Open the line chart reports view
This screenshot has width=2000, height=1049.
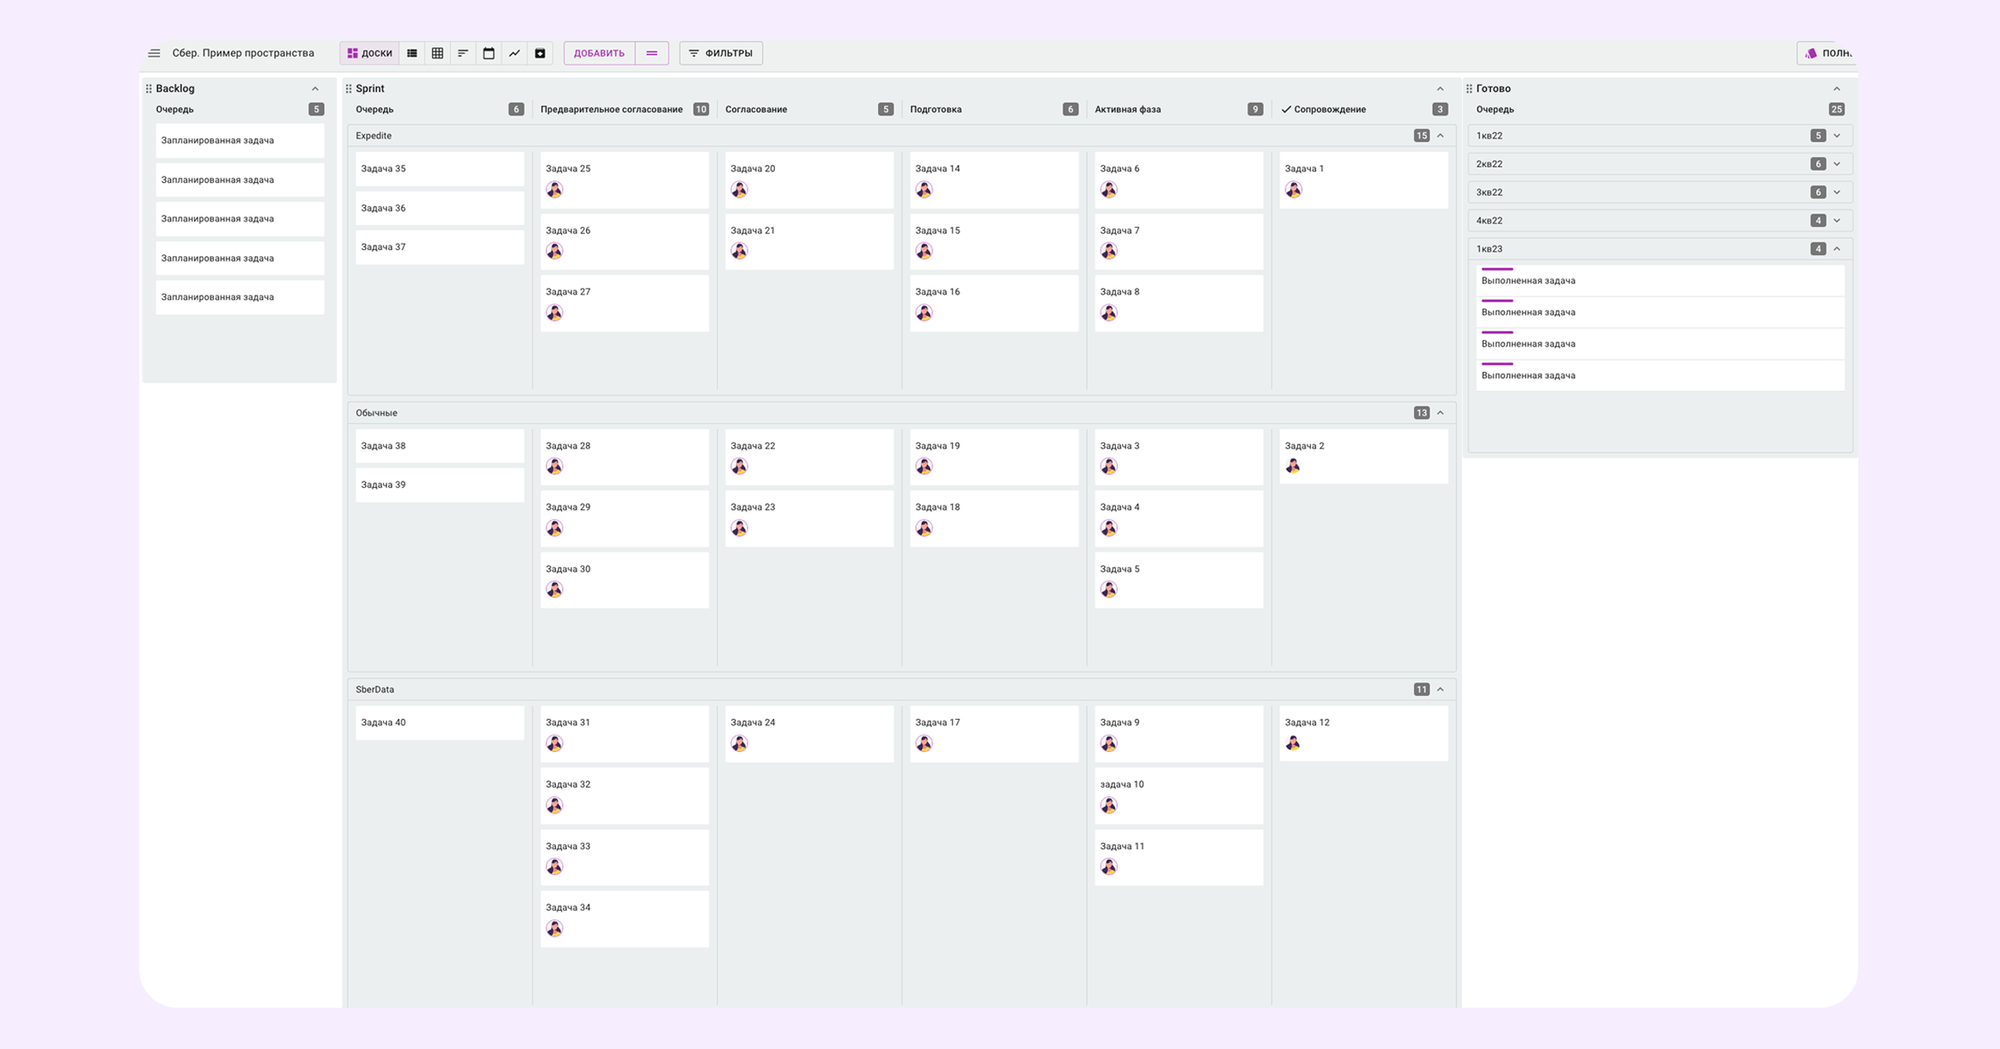(514, 53)
